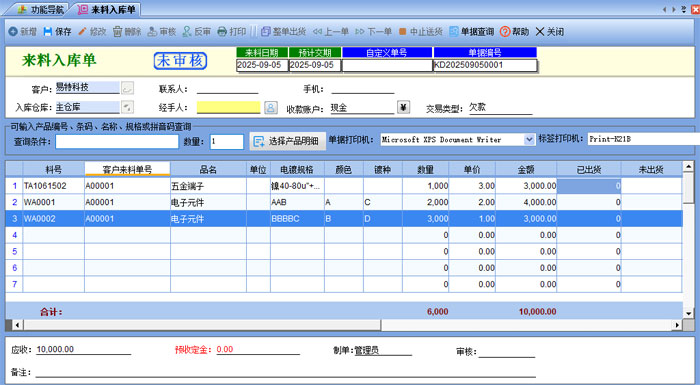Image resolution: width=700 pixels, height=385 pixels.
Task: Click the 客户来料单号 column header
Action: pyautogui.click(x=127, y=169)
